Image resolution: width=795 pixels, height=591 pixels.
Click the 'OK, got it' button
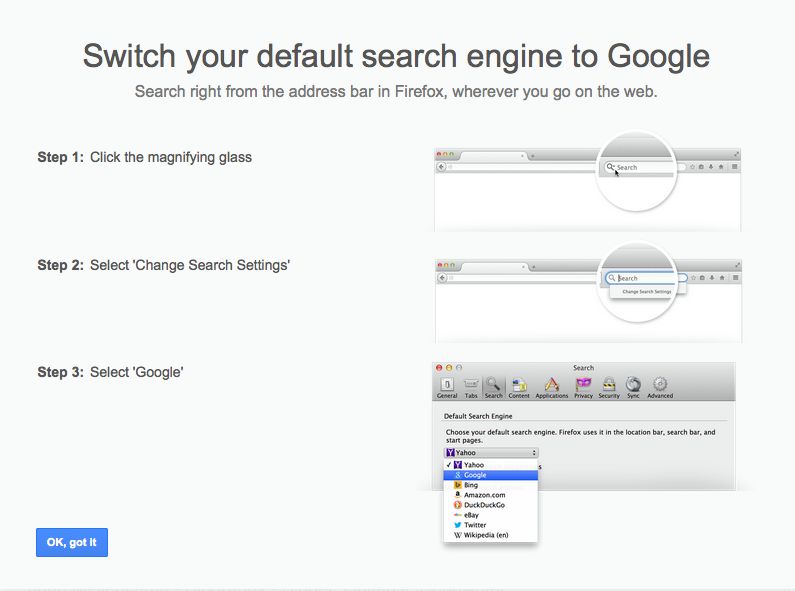point(72,542)
